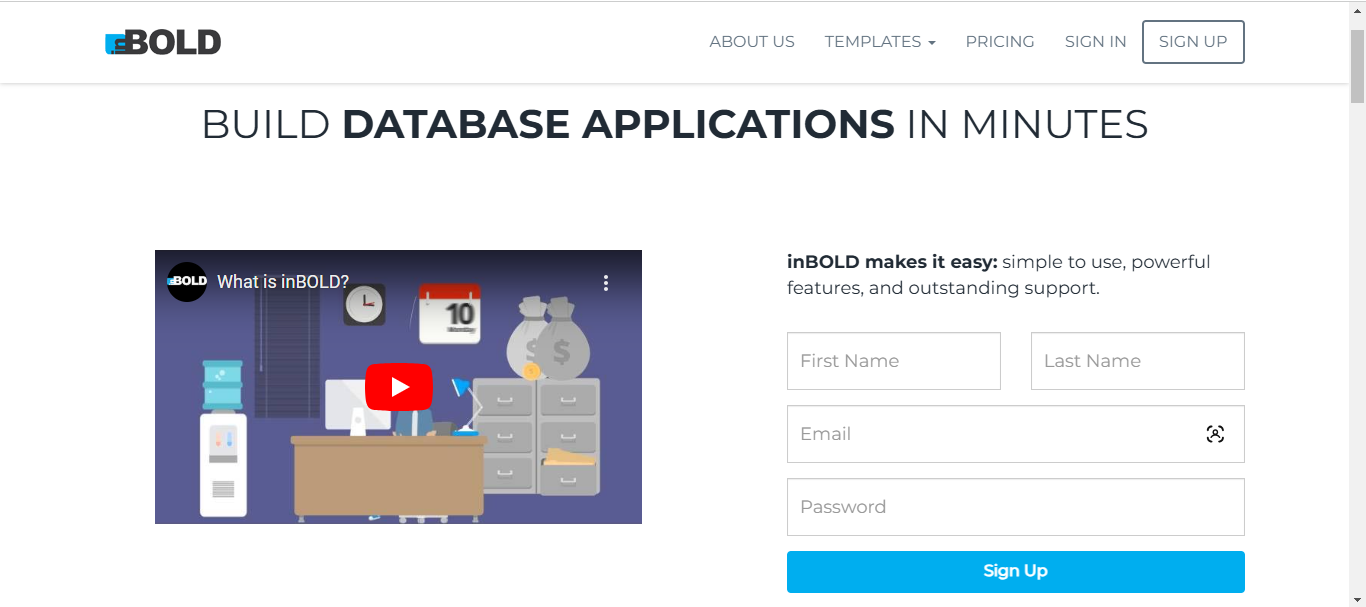
Task: Focus the First Name input field
Action: click(894, 361)
